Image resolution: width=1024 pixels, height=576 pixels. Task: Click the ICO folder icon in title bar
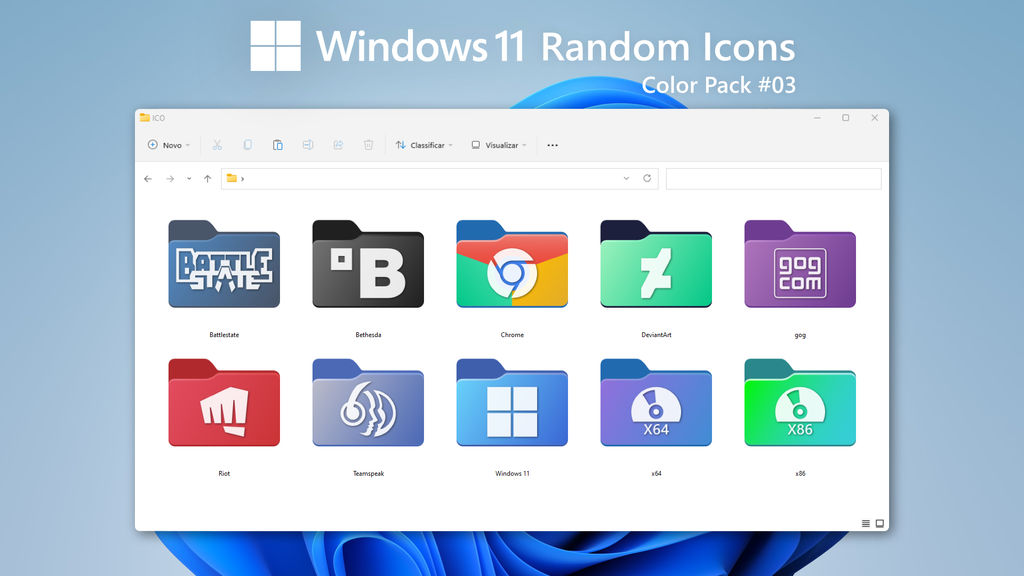[x=144, y=118]
